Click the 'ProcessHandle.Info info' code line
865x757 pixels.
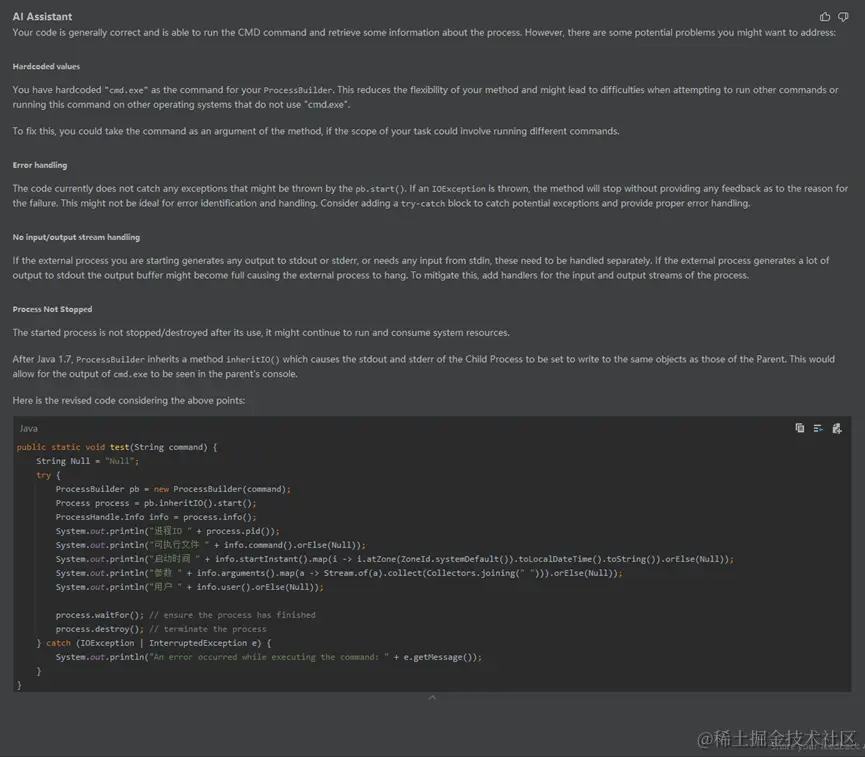(156, 517)
